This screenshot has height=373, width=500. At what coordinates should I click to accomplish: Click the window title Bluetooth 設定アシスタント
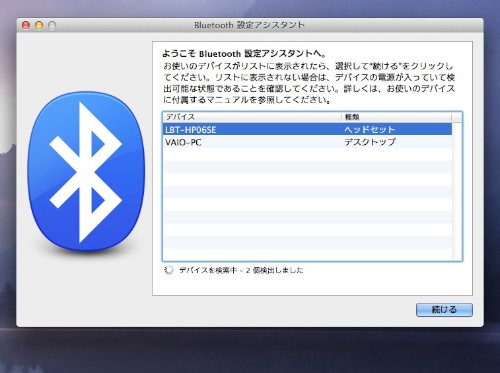coord(250,25)
